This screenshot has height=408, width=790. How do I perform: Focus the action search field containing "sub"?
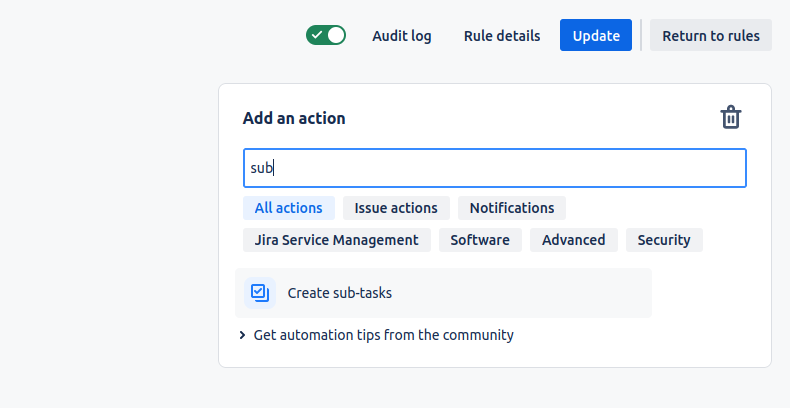pyautogui.click(x=495, y=168)
